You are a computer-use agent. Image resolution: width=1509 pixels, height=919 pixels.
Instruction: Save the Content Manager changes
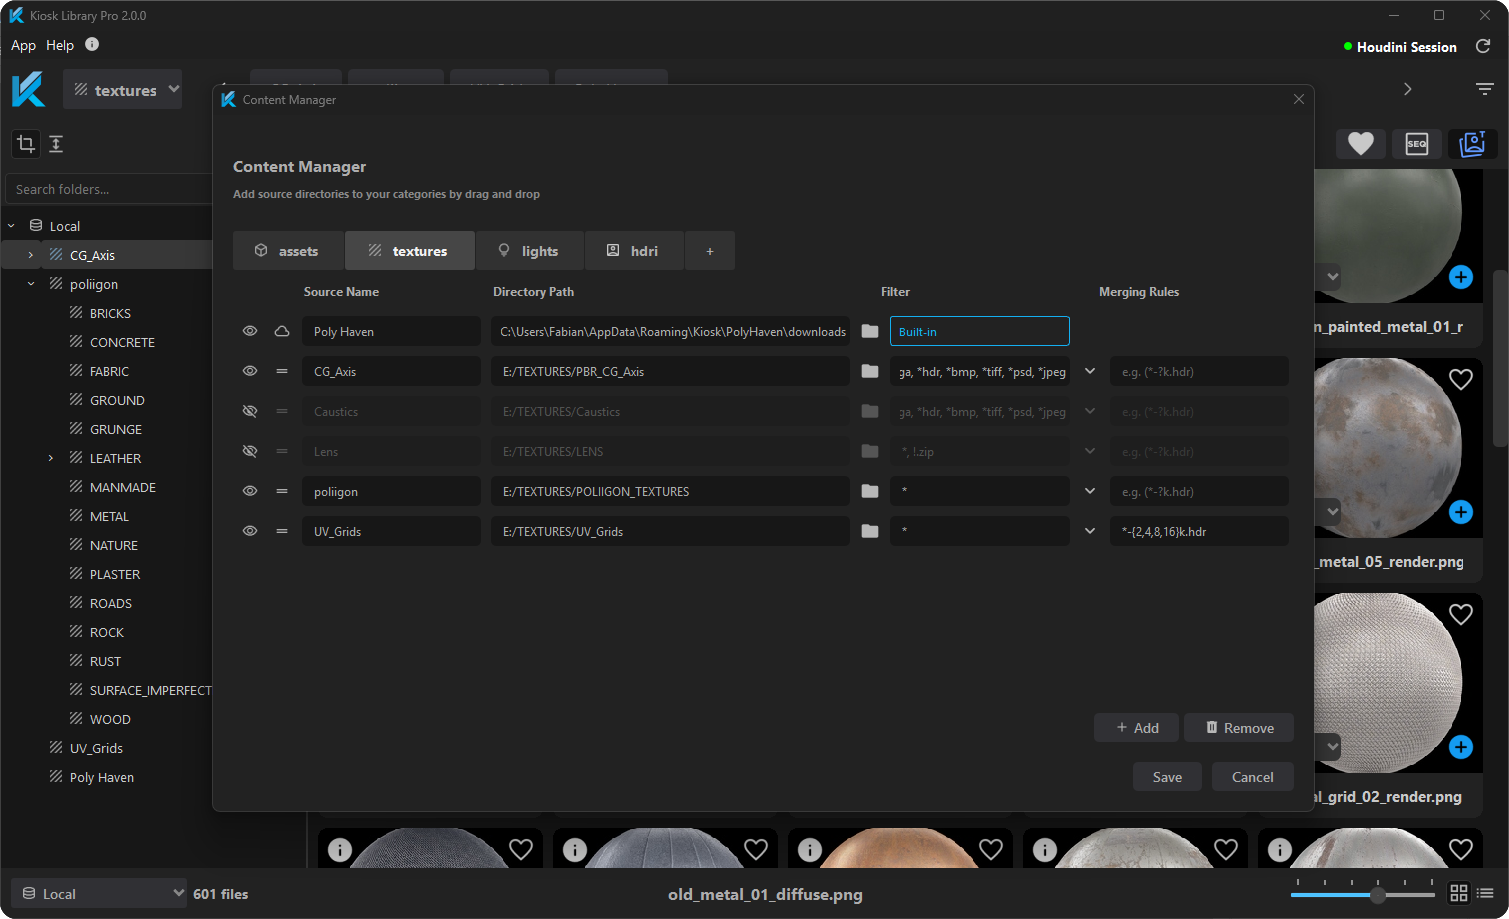(x=1166, y=776)
